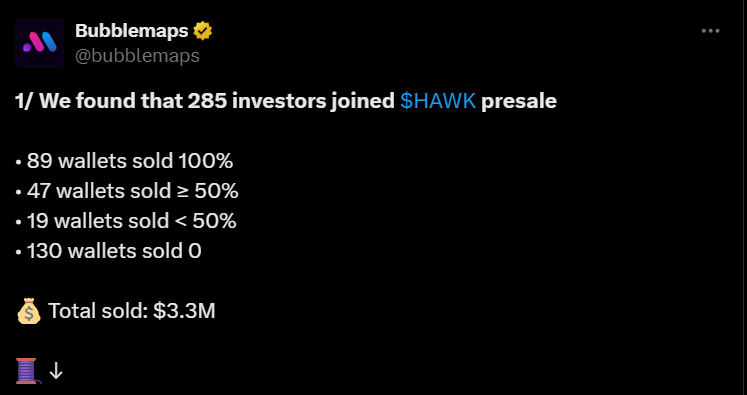
Task: Select the Bubblemaps display name
Action: click(x=132, y=31)
